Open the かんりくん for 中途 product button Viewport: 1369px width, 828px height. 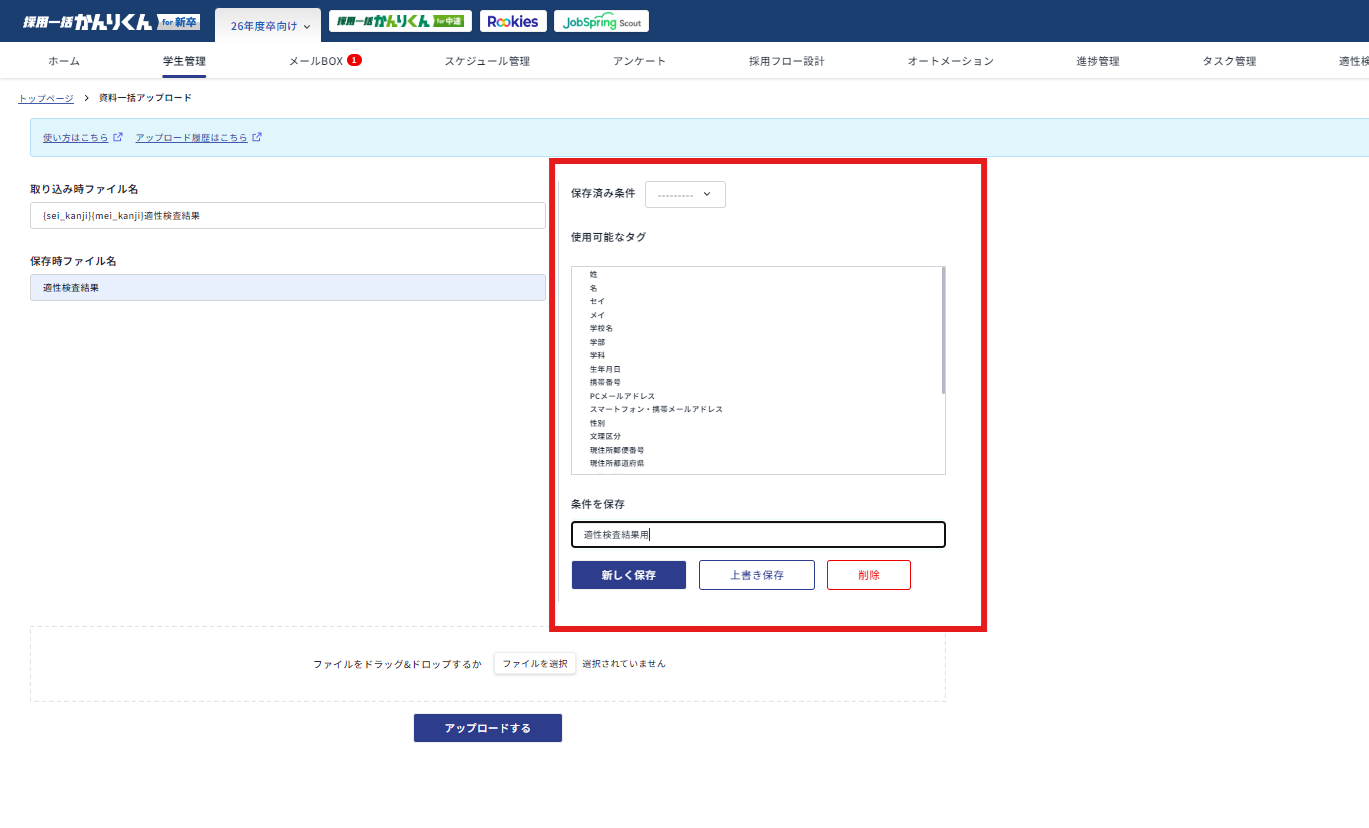coord(400,21)
